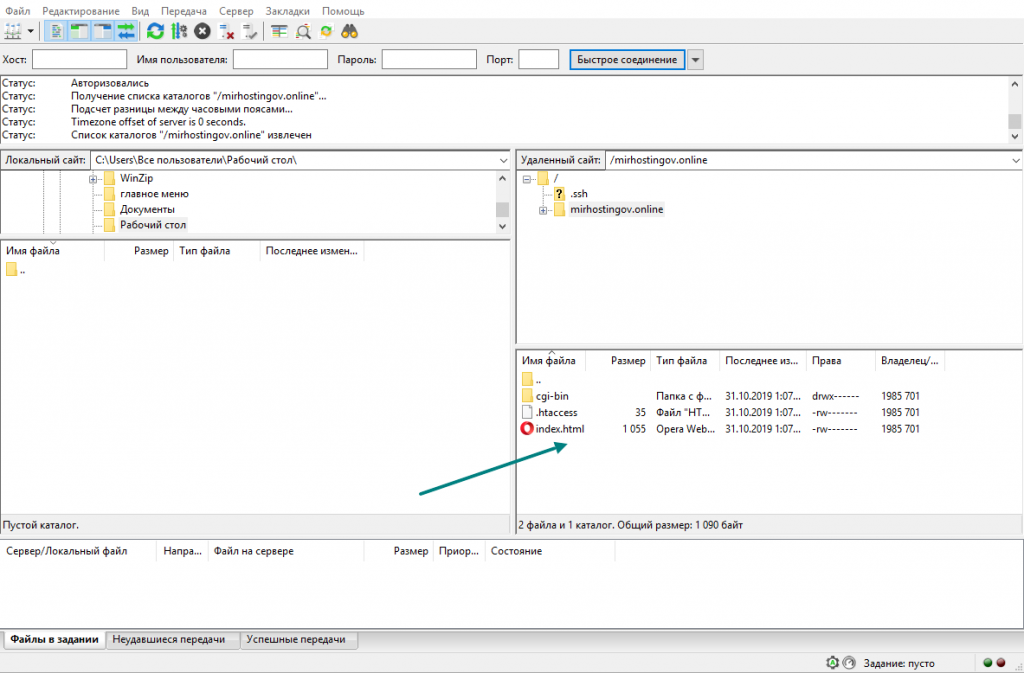Open the Вид menu
Screen dimensions: 1024x673
[x=140, y=10]
